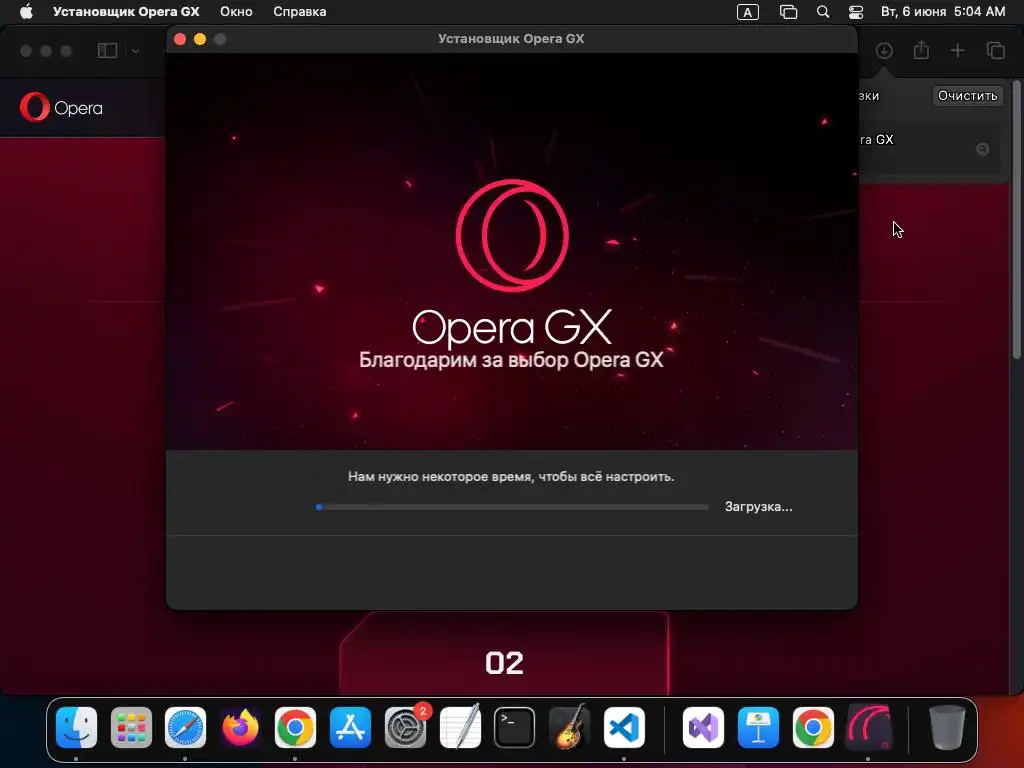Click Opera GX installer icon in Dock
This screenshot has height=768, width=1024.
(869, 728)
